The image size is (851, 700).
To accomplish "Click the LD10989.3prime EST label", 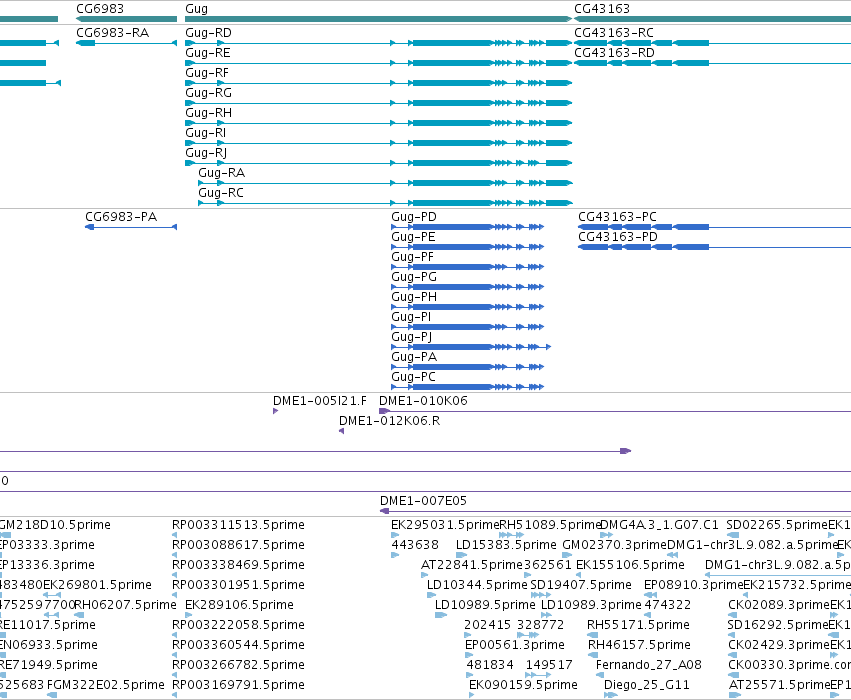I will pos(592,605).
